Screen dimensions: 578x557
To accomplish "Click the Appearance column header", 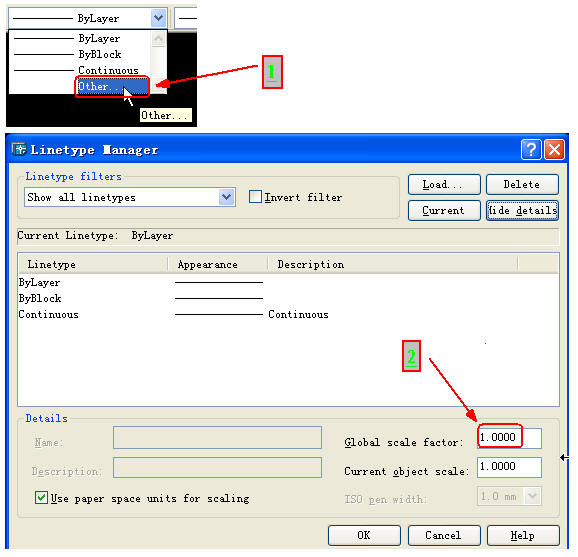I will point(217,264).
